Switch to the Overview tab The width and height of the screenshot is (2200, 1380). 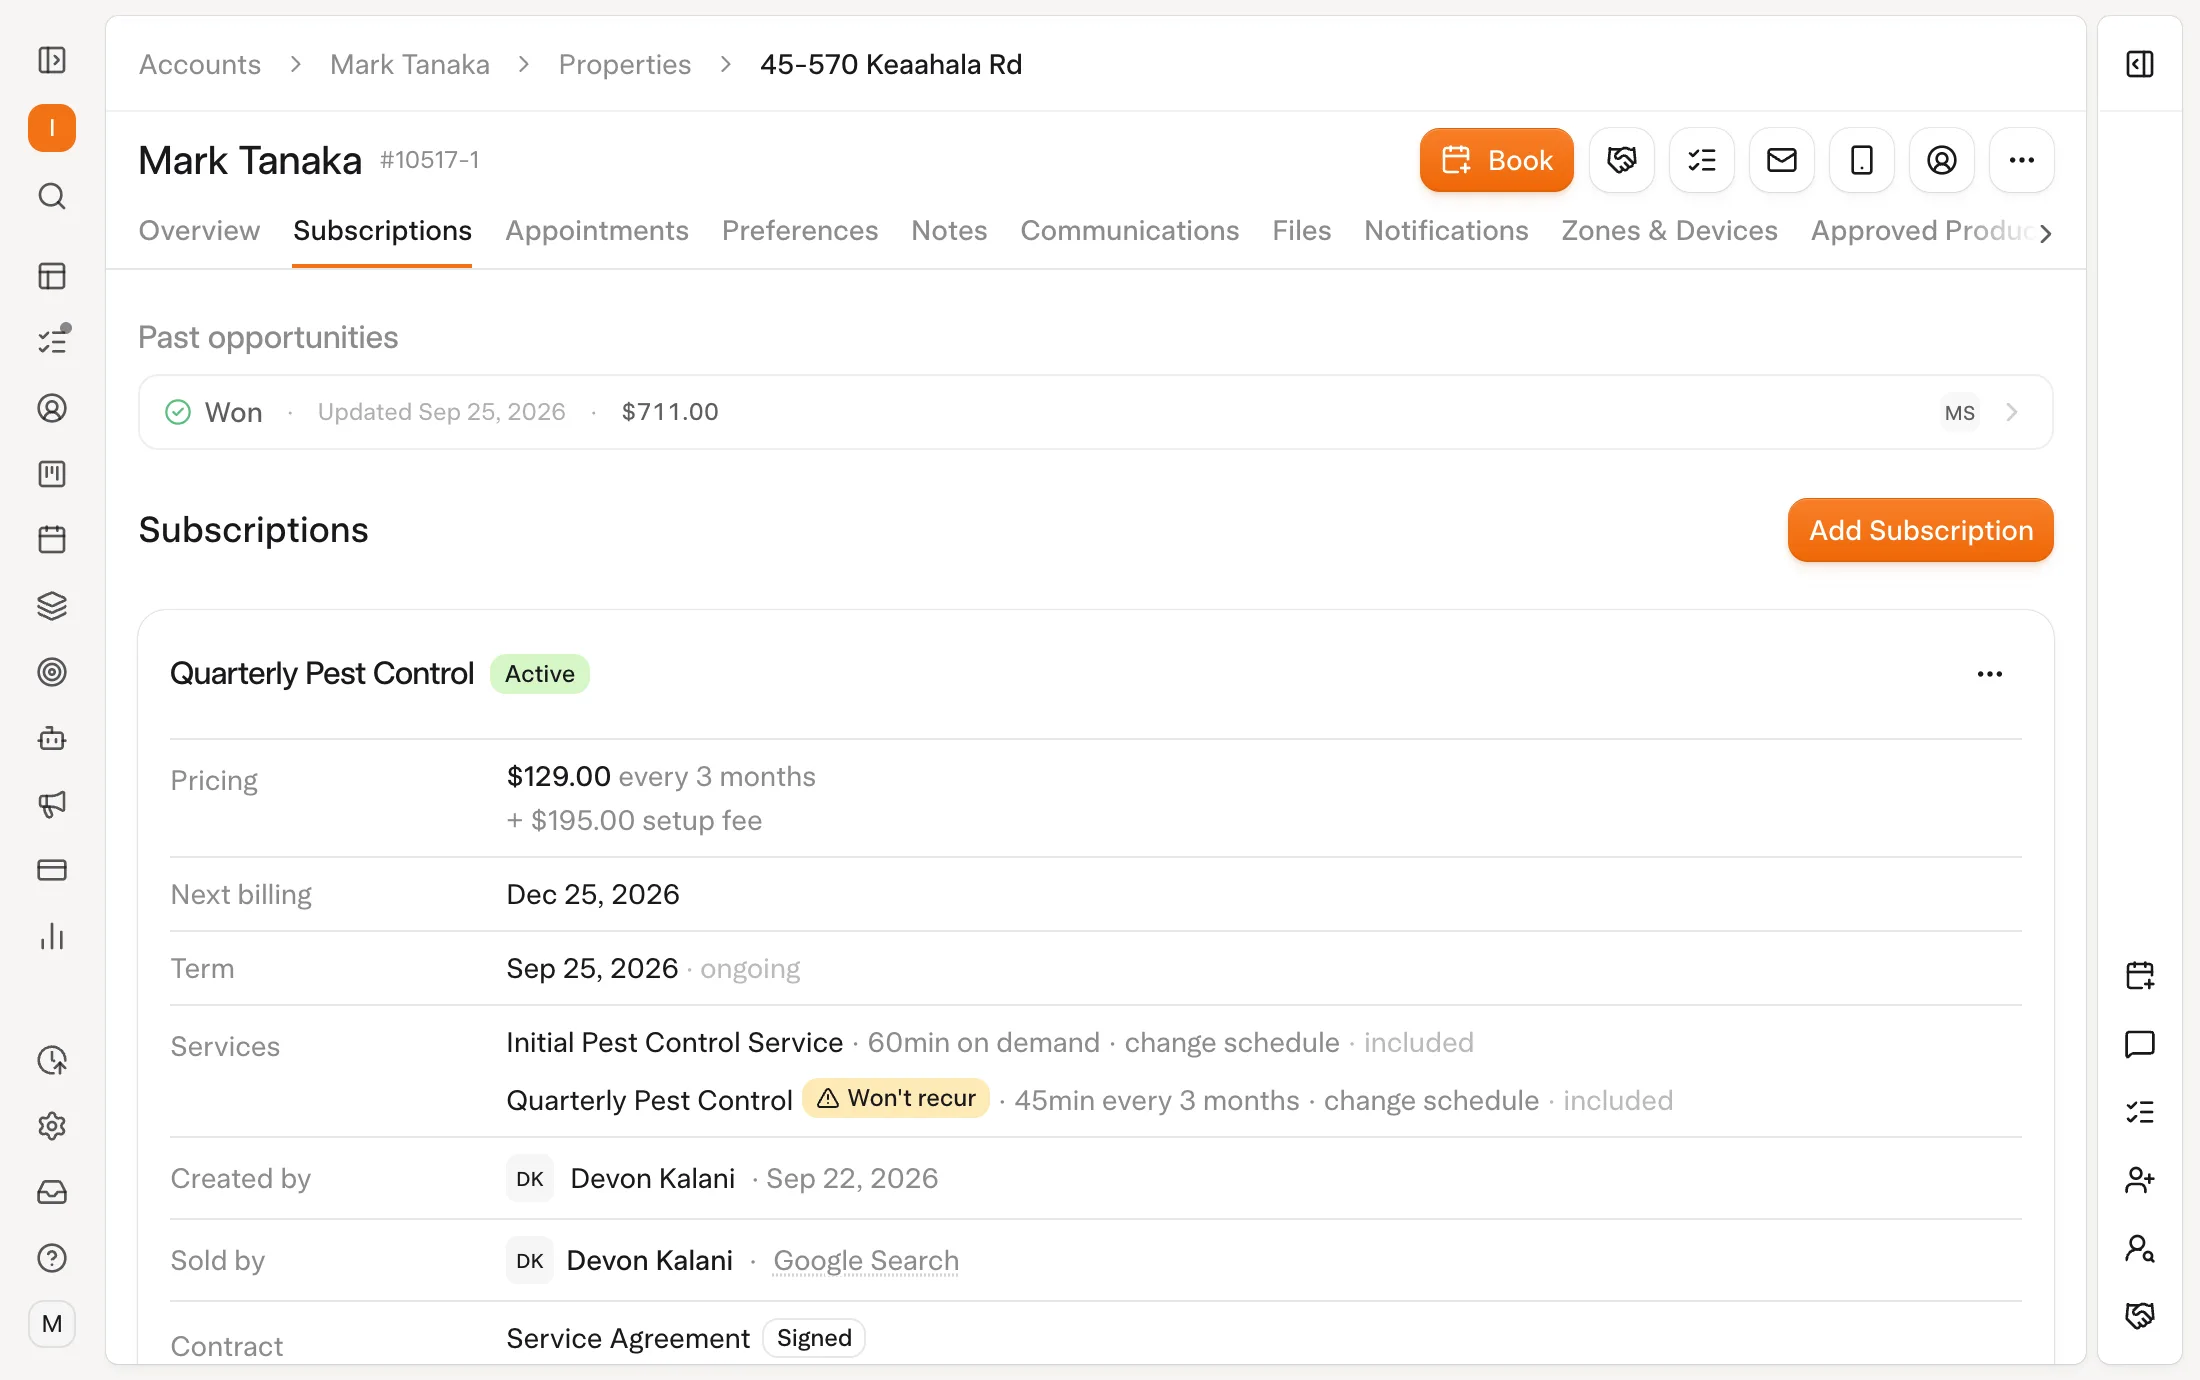click(x=199, y=231)
